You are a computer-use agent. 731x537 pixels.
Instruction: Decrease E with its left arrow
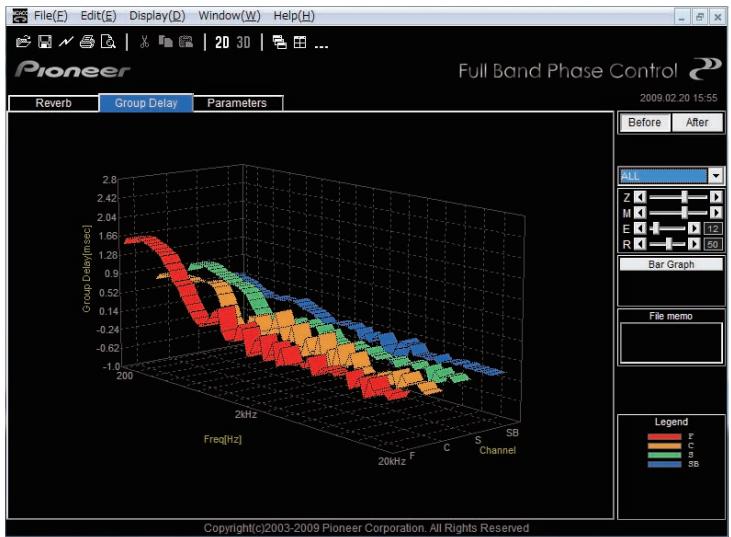click(x=640, y=228)
